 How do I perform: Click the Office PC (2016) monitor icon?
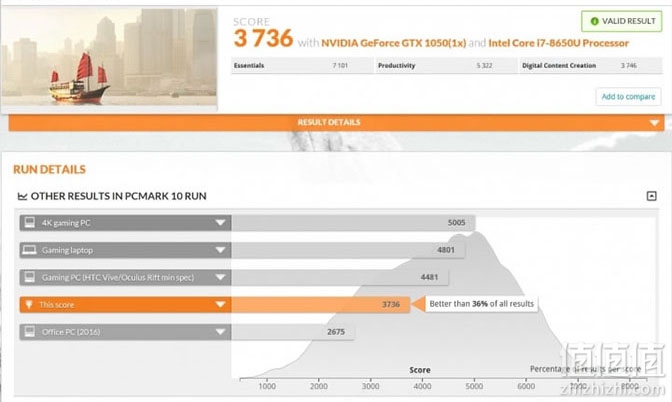[30, 332]
